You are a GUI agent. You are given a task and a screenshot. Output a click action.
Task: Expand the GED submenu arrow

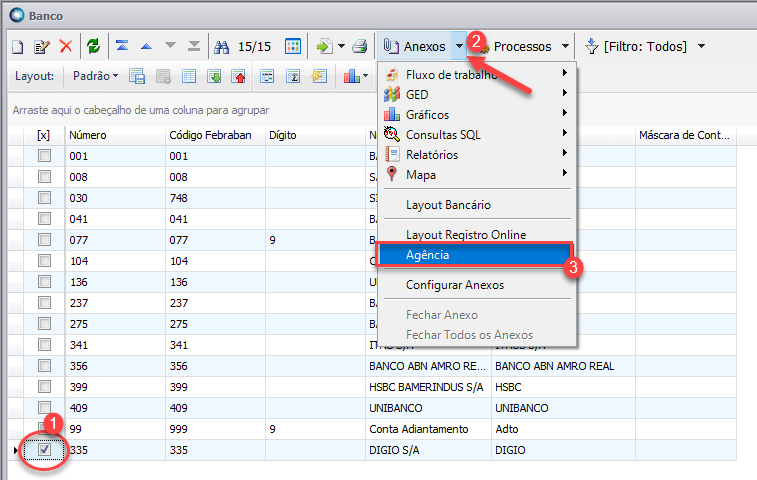point(564,92)
